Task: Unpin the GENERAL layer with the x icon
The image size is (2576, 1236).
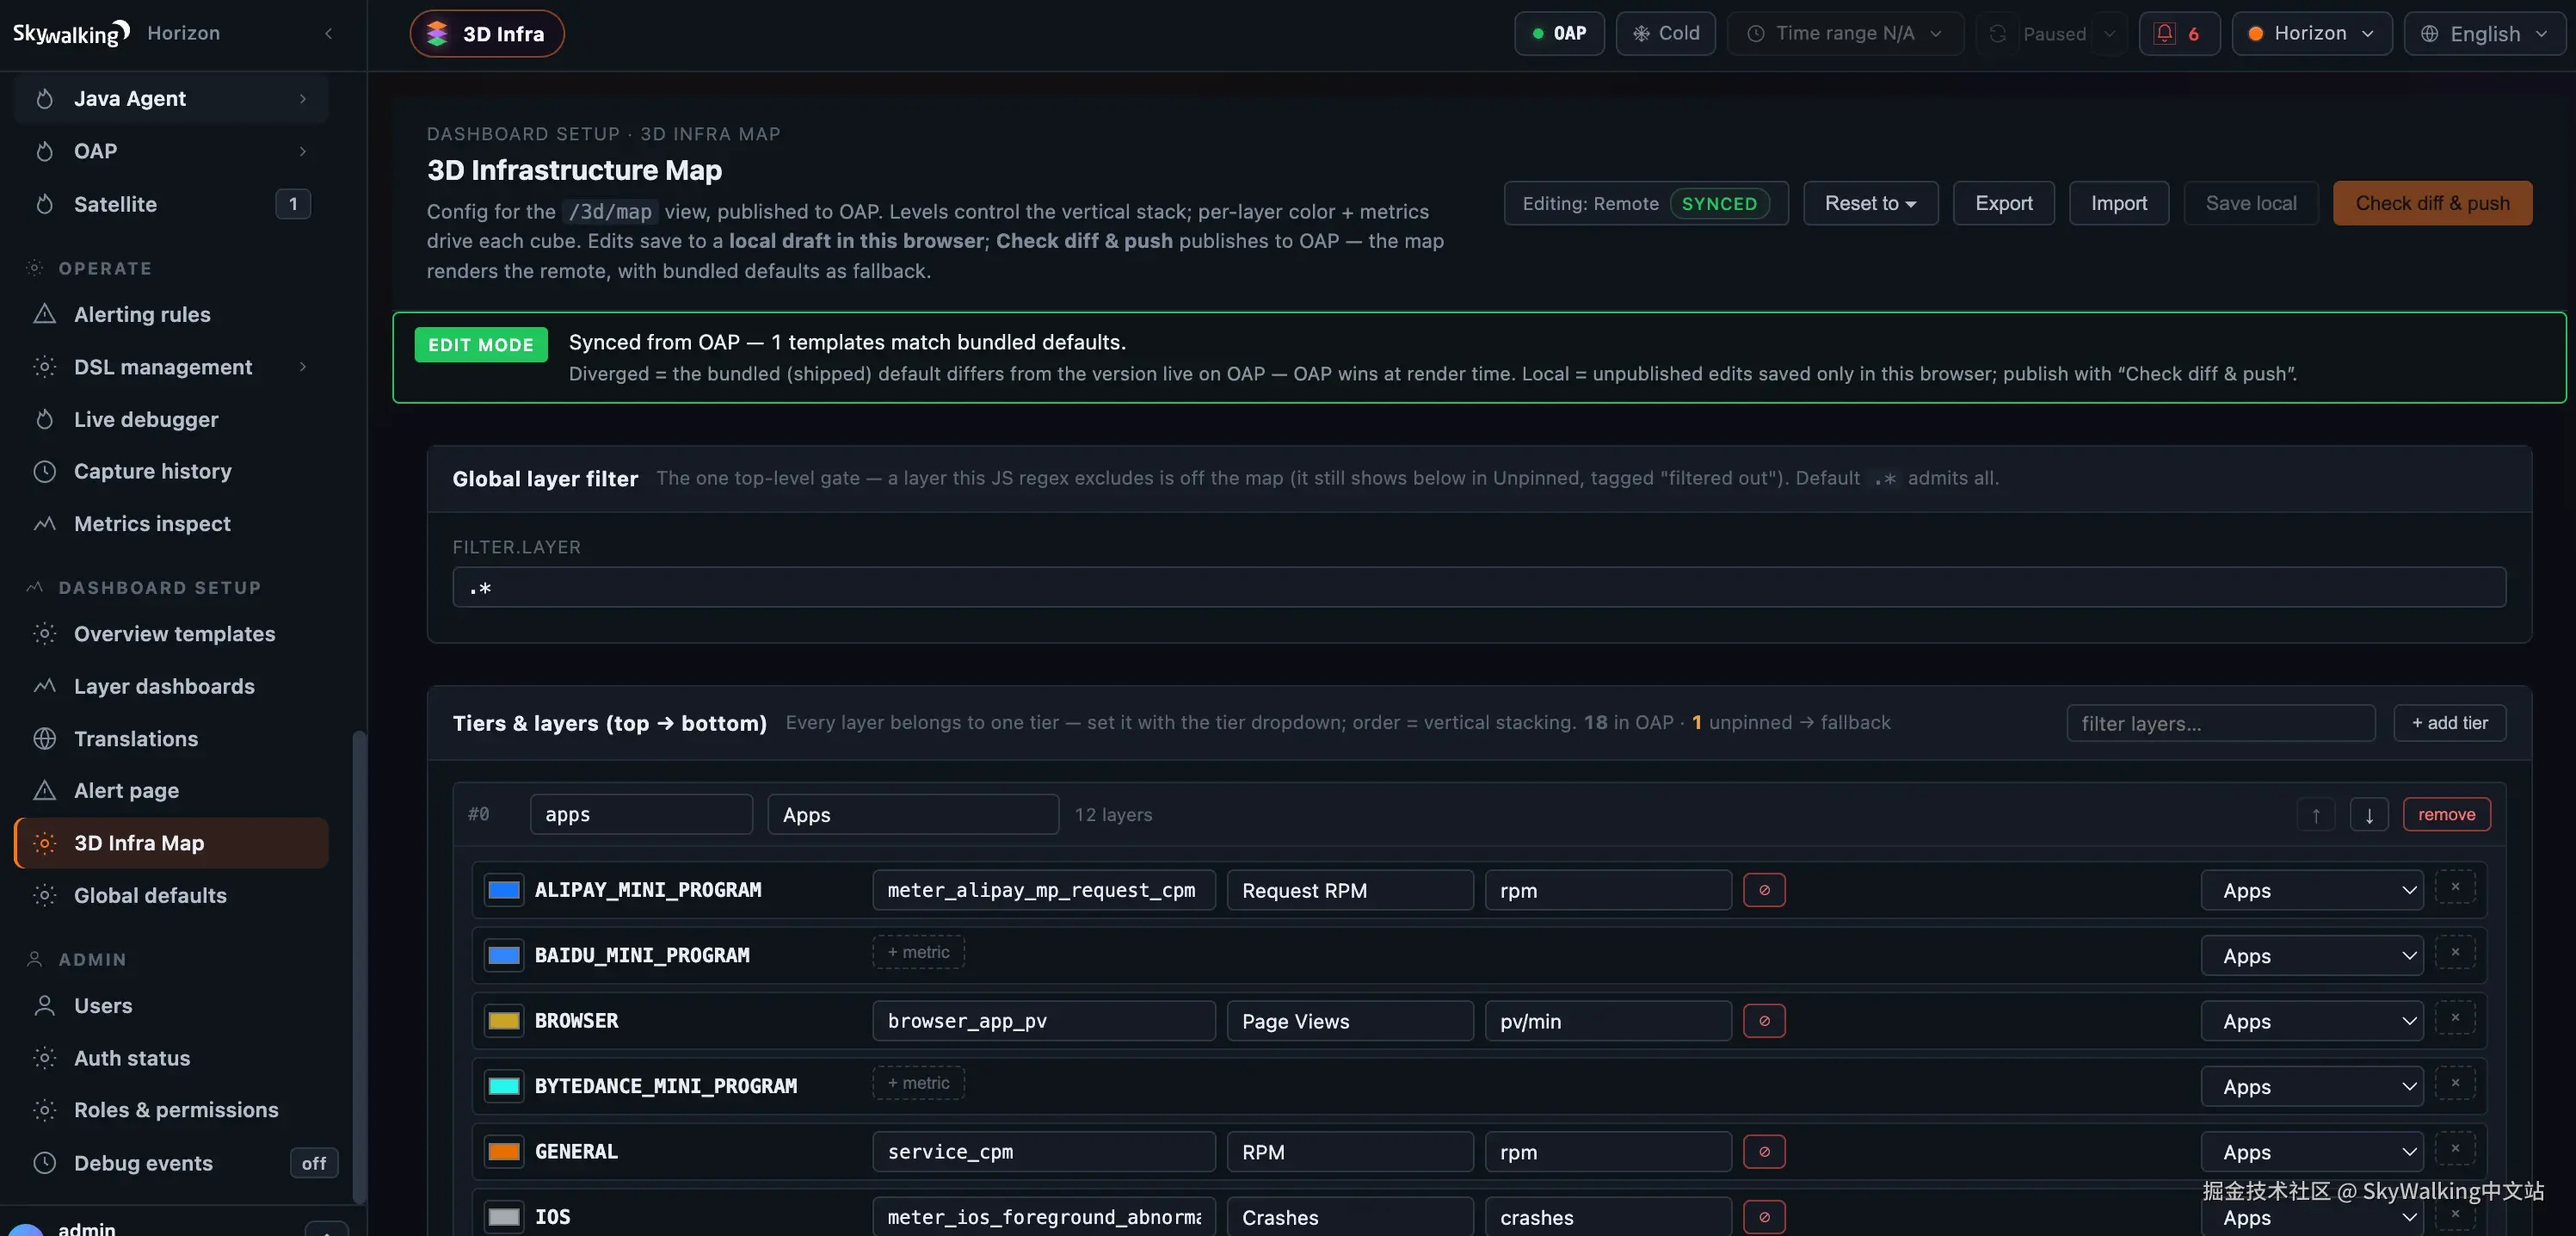Action: (2455, 1148)
